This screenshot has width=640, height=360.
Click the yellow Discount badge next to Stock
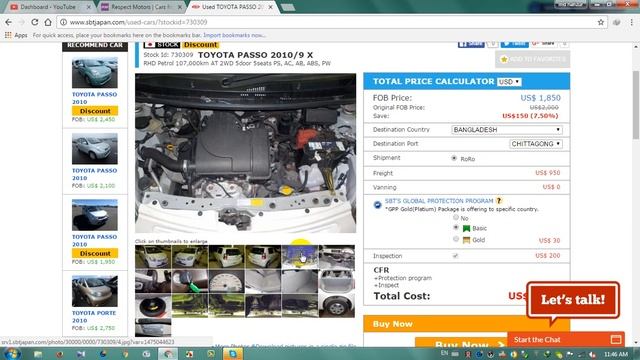point(200,44)
